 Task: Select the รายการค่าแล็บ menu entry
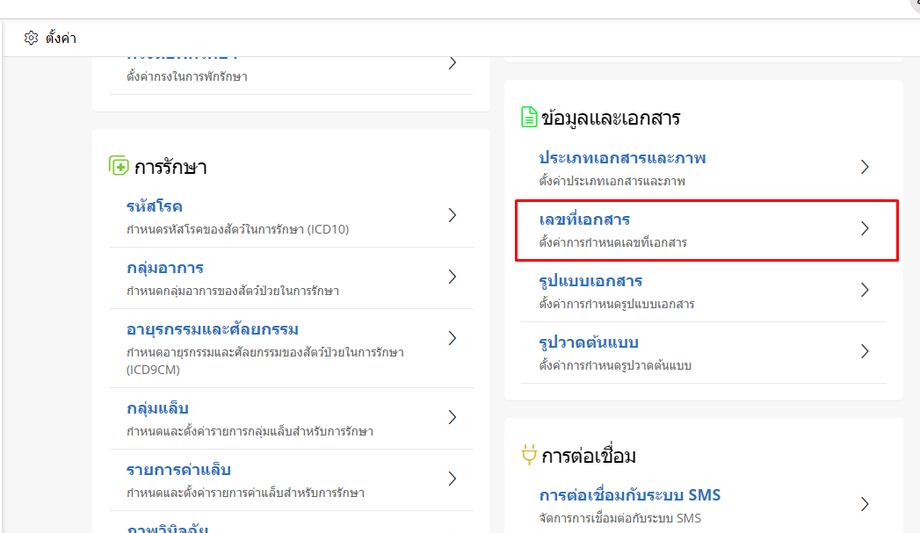tap(179, 470)
